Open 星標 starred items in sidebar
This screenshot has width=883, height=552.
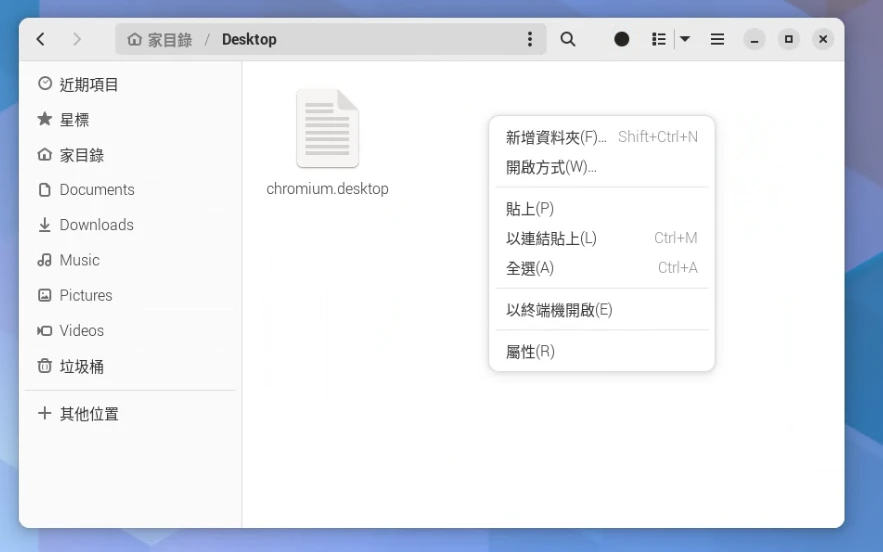click(74, 120)
